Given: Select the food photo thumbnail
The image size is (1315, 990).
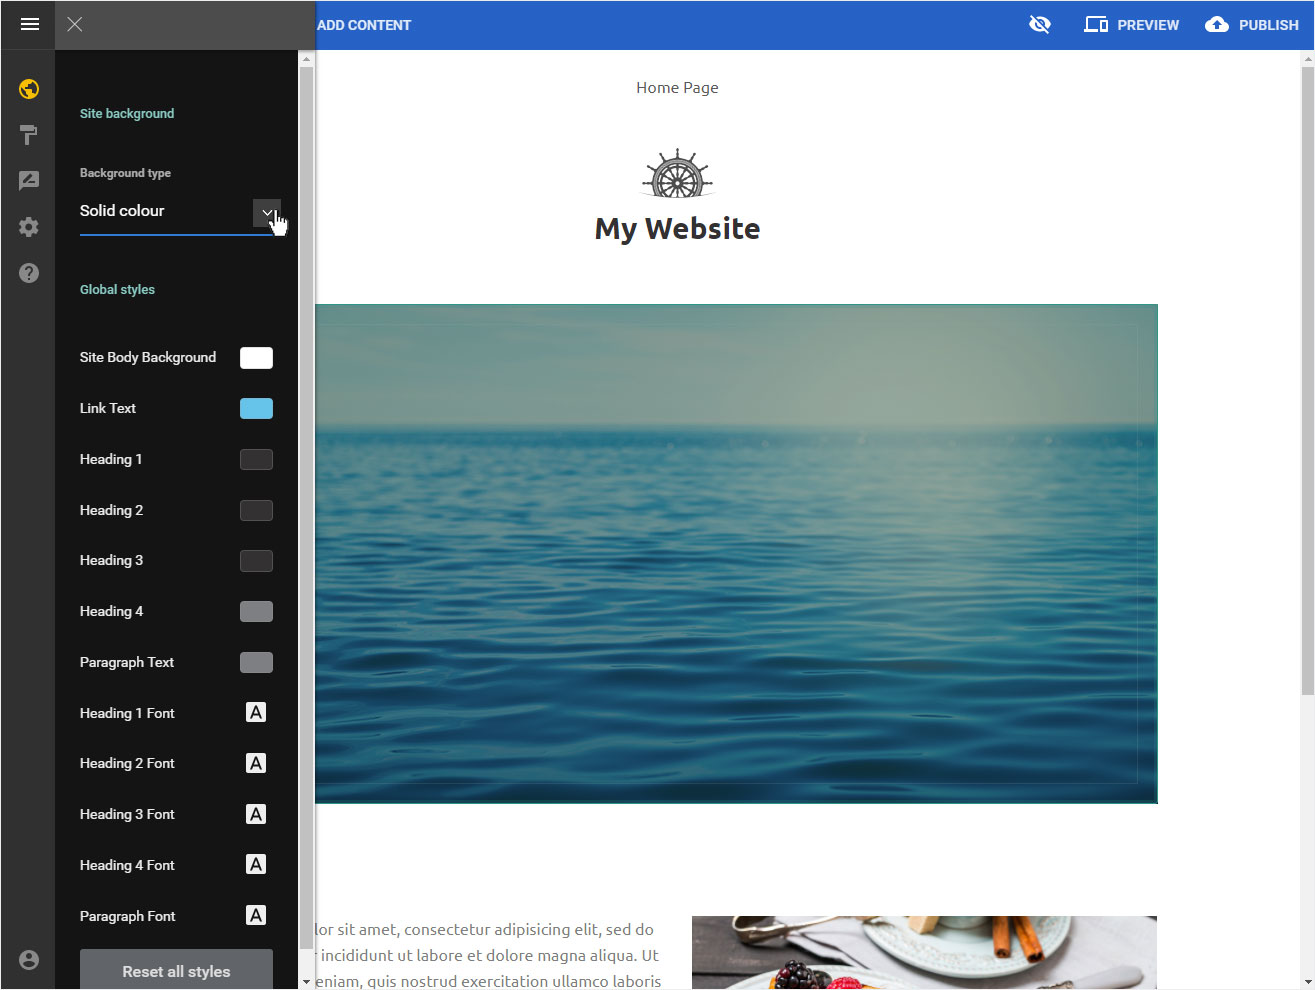Looking at the screenshot, I should click(x=924, y=952).
